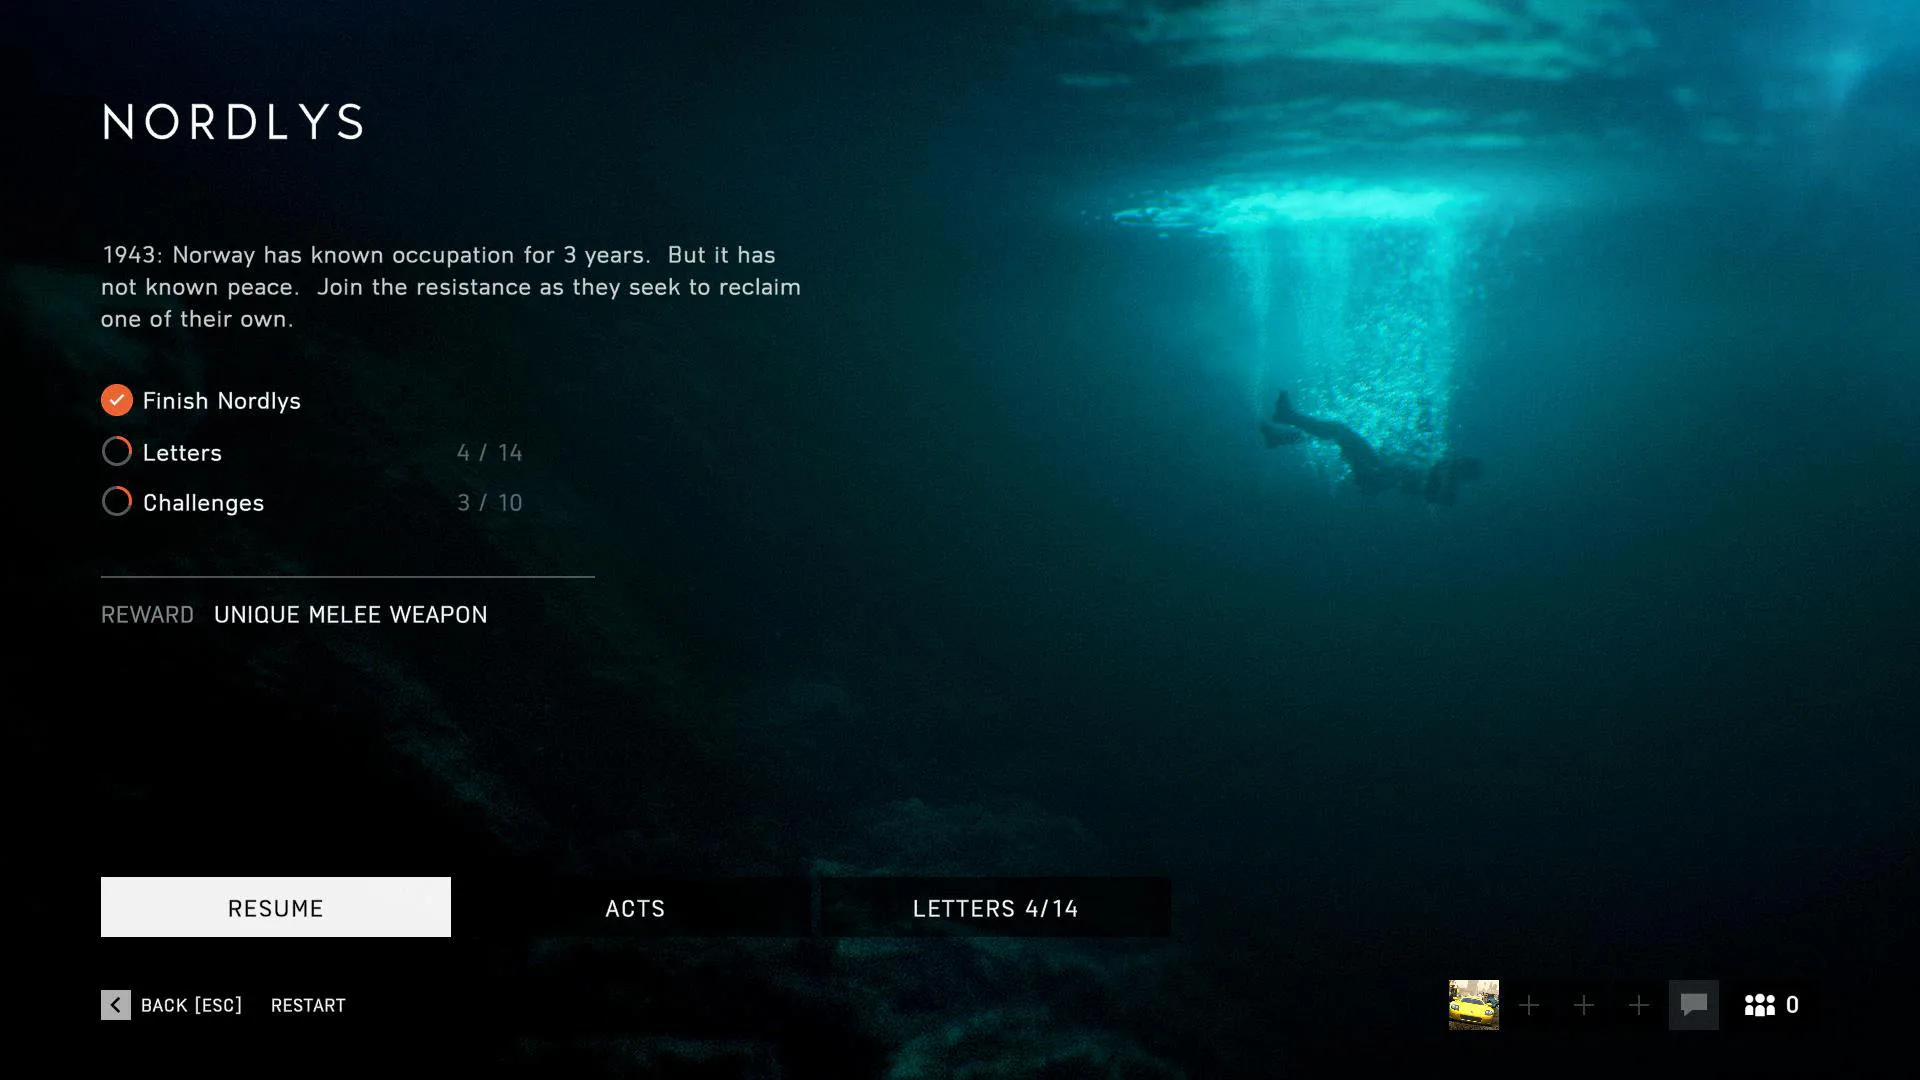
Task: Go back with the arrow icon
Action: coord(116,1005)
